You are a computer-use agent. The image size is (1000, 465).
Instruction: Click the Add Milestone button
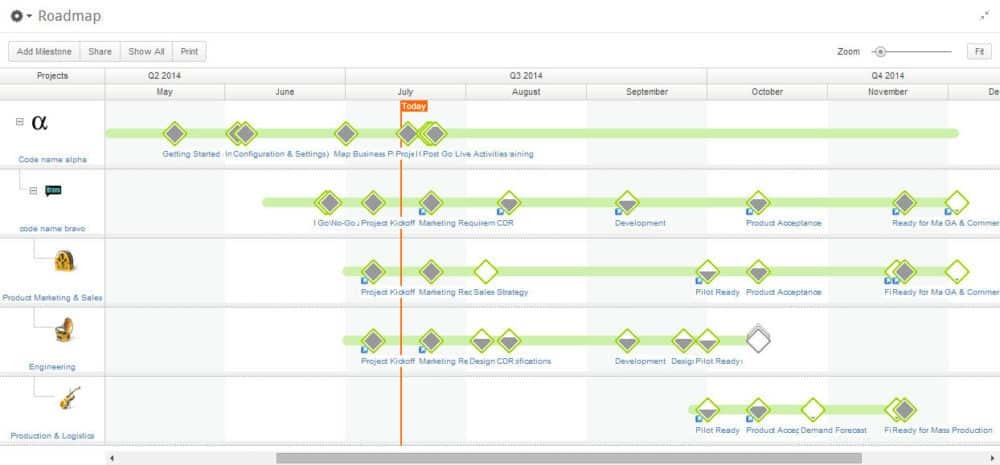pos(44,51)
